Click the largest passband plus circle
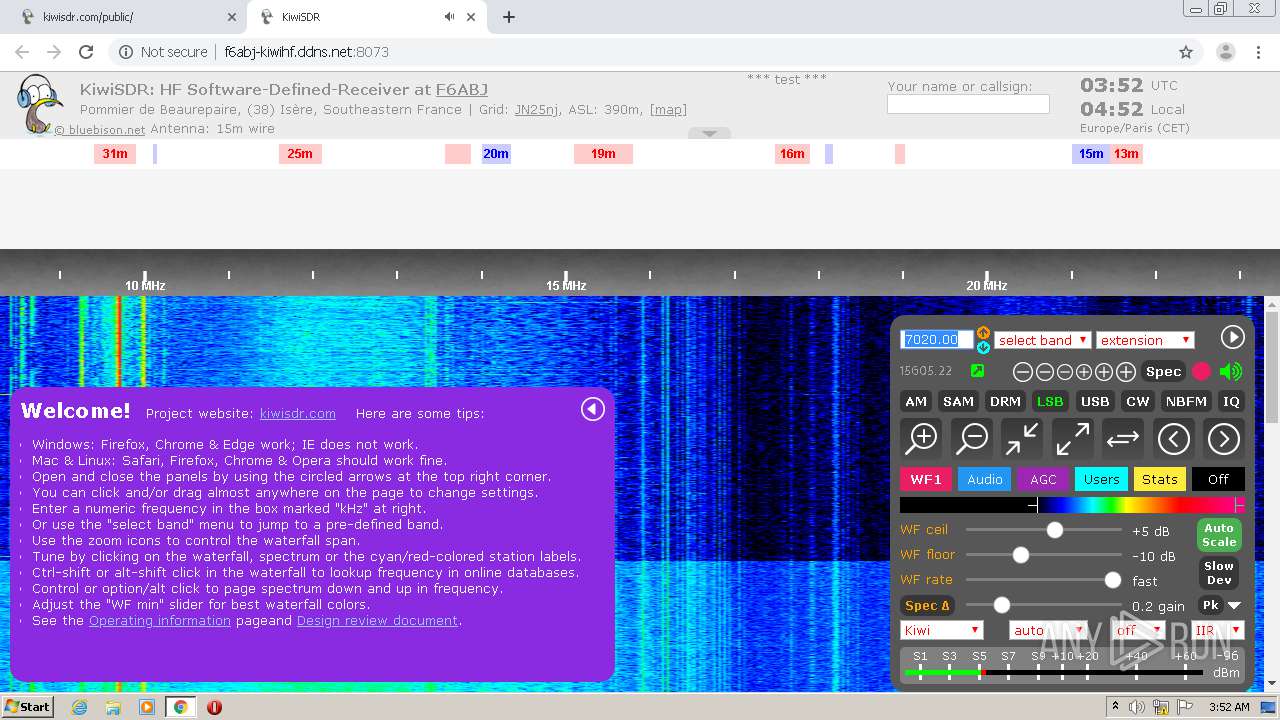1280x720 pixels. (x=1126, y=372)
